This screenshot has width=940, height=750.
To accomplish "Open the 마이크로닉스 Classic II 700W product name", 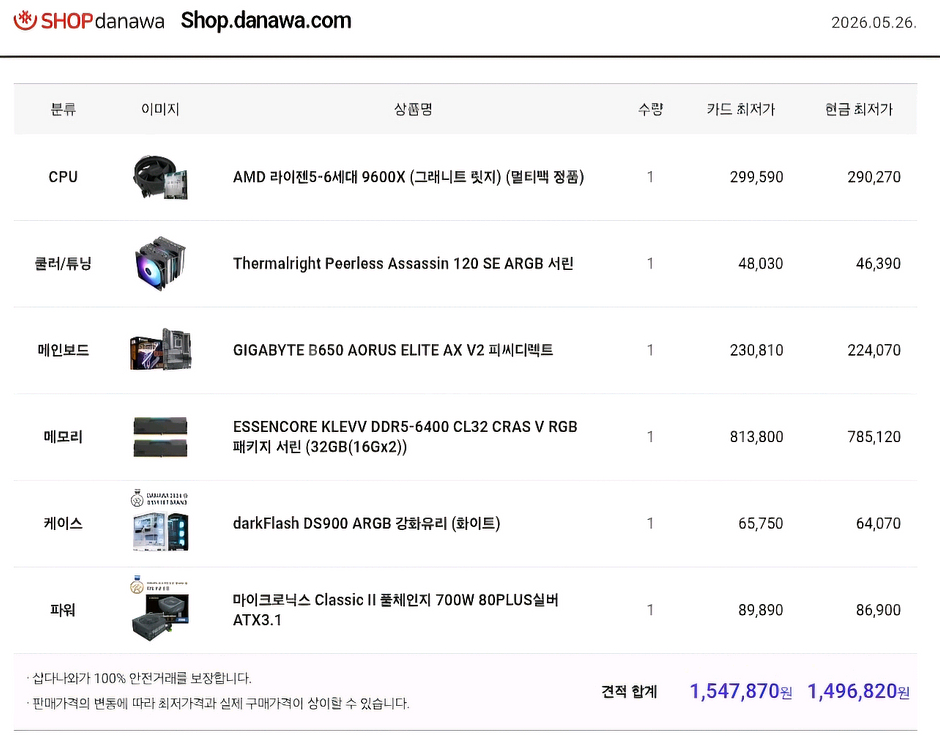I will [x=396, y=610].
